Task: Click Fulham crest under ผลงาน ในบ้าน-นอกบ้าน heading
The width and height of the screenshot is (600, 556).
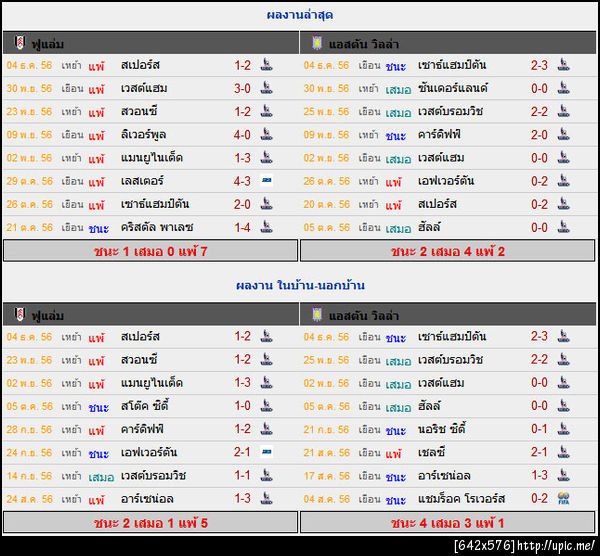Action: click(x=20, y=314)
